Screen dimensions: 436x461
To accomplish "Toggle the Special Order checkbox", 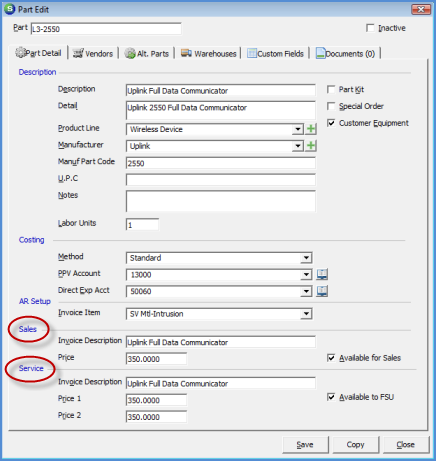I will (x=331, y=106).
